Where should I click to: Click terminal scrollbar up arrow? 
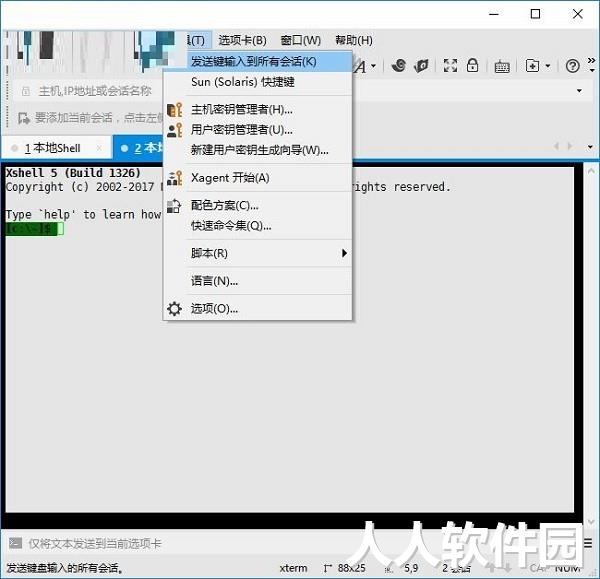[x=591, y=171]
